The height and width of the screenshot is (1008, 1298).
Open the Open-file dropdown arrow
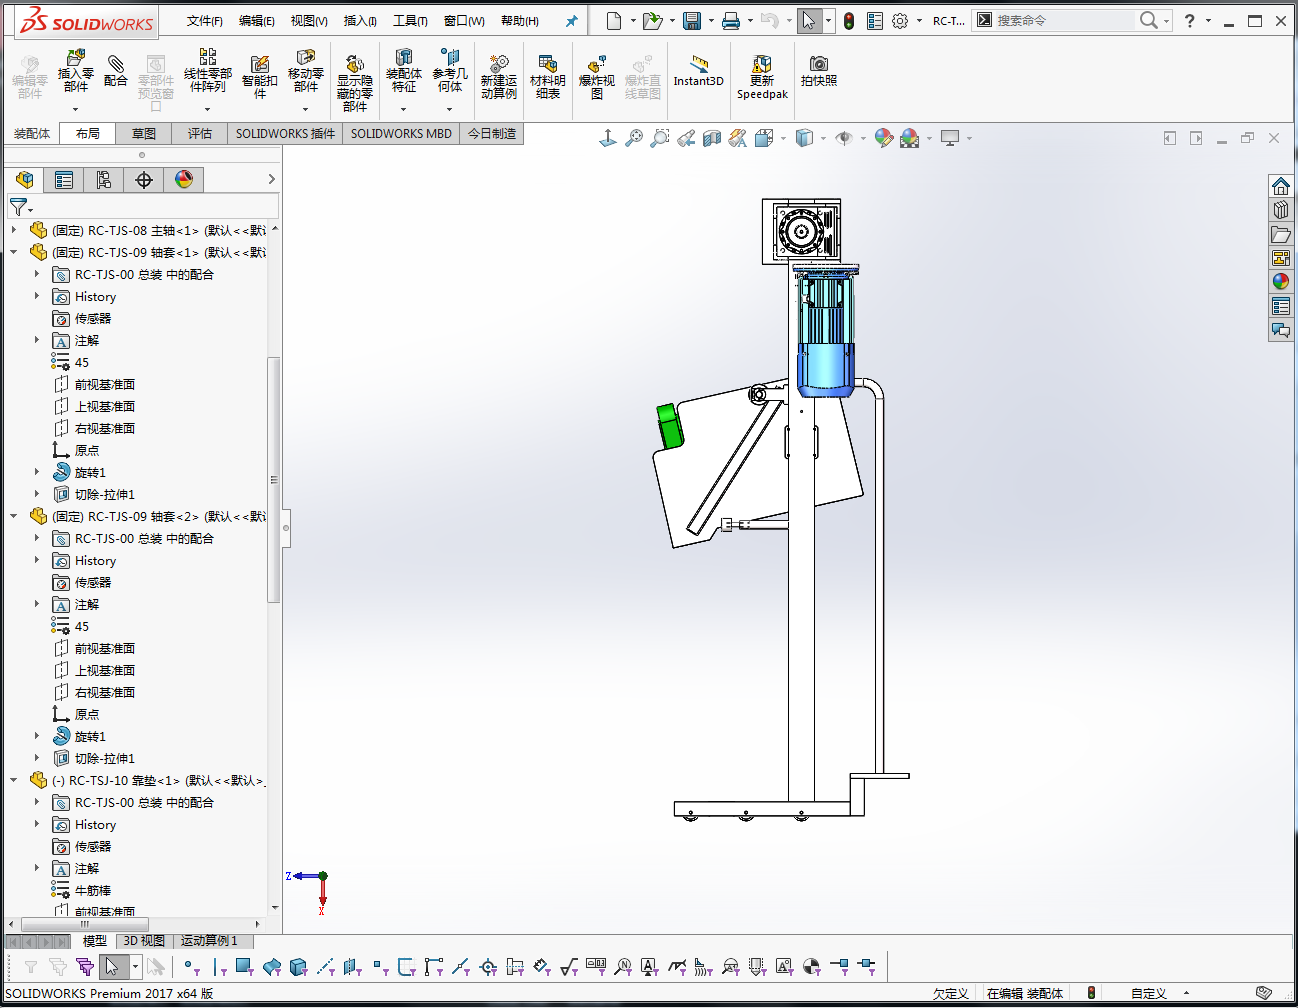click(x=672, y=20)
